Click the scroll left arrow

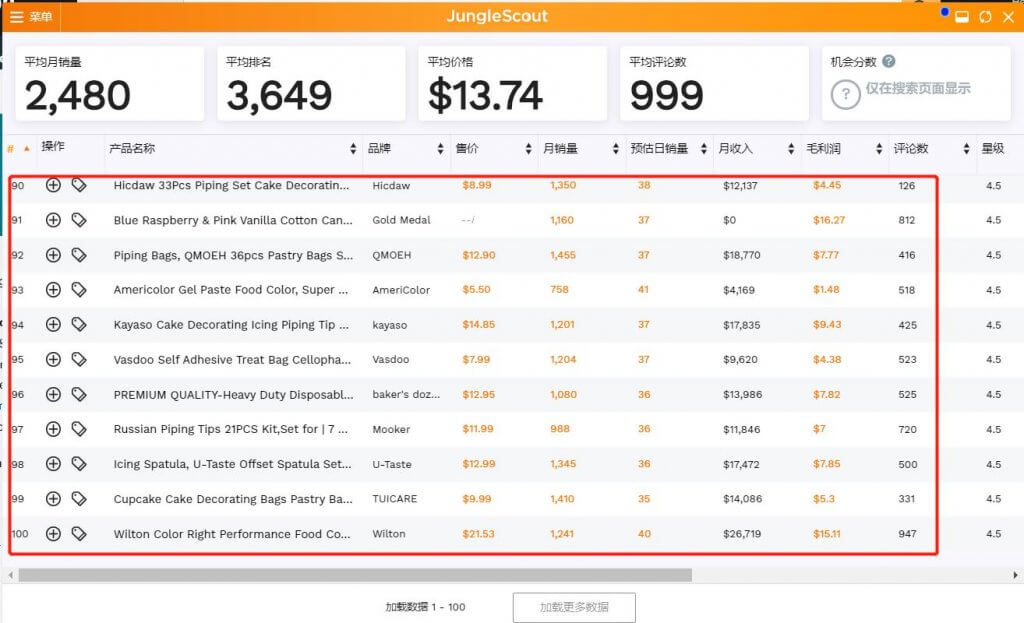pos(10,575)
